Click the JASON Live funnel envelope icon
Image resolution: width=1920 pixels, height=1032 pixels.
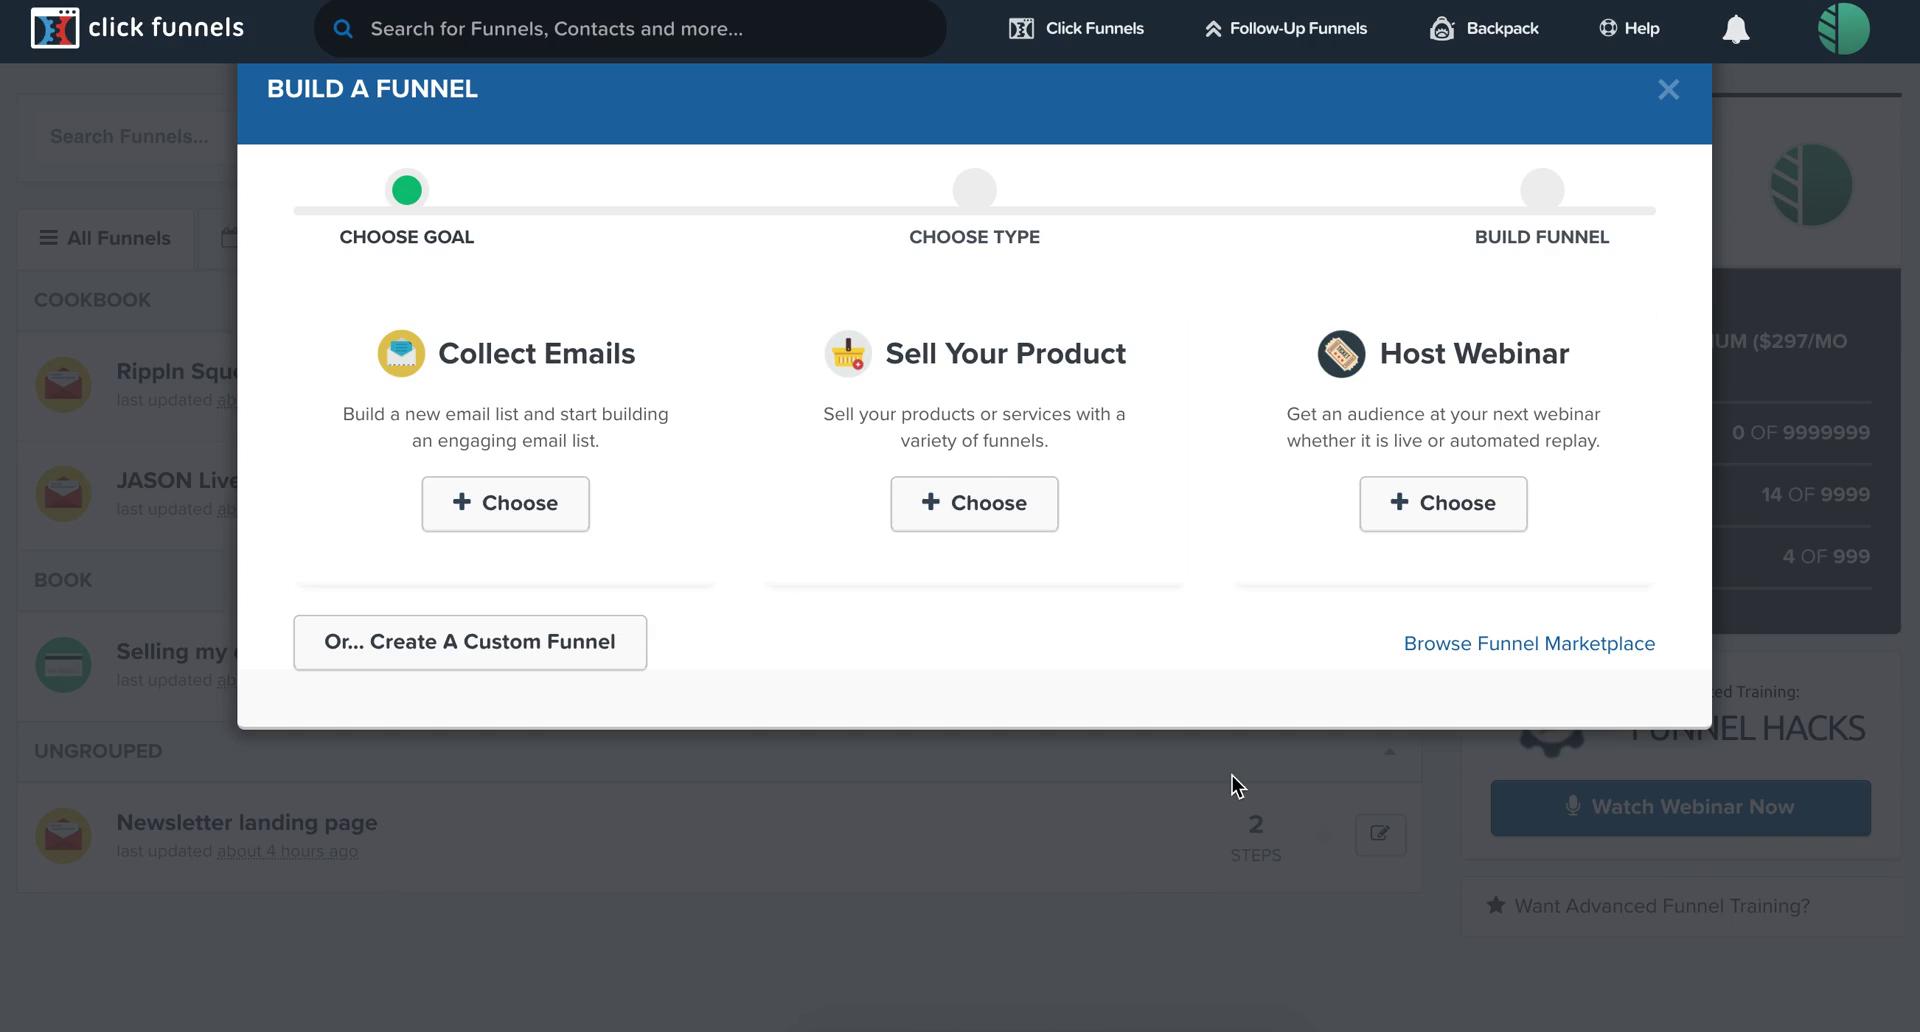64,494
